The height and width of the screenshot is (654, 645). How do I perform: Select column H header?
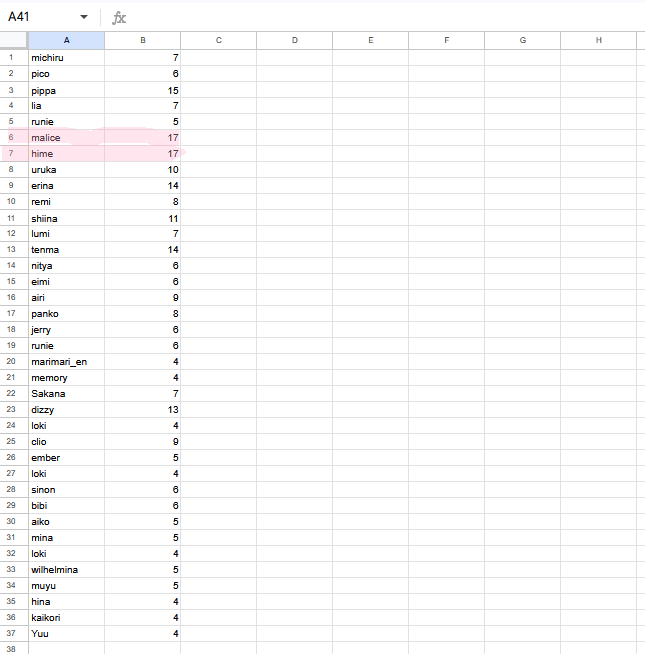598,40
